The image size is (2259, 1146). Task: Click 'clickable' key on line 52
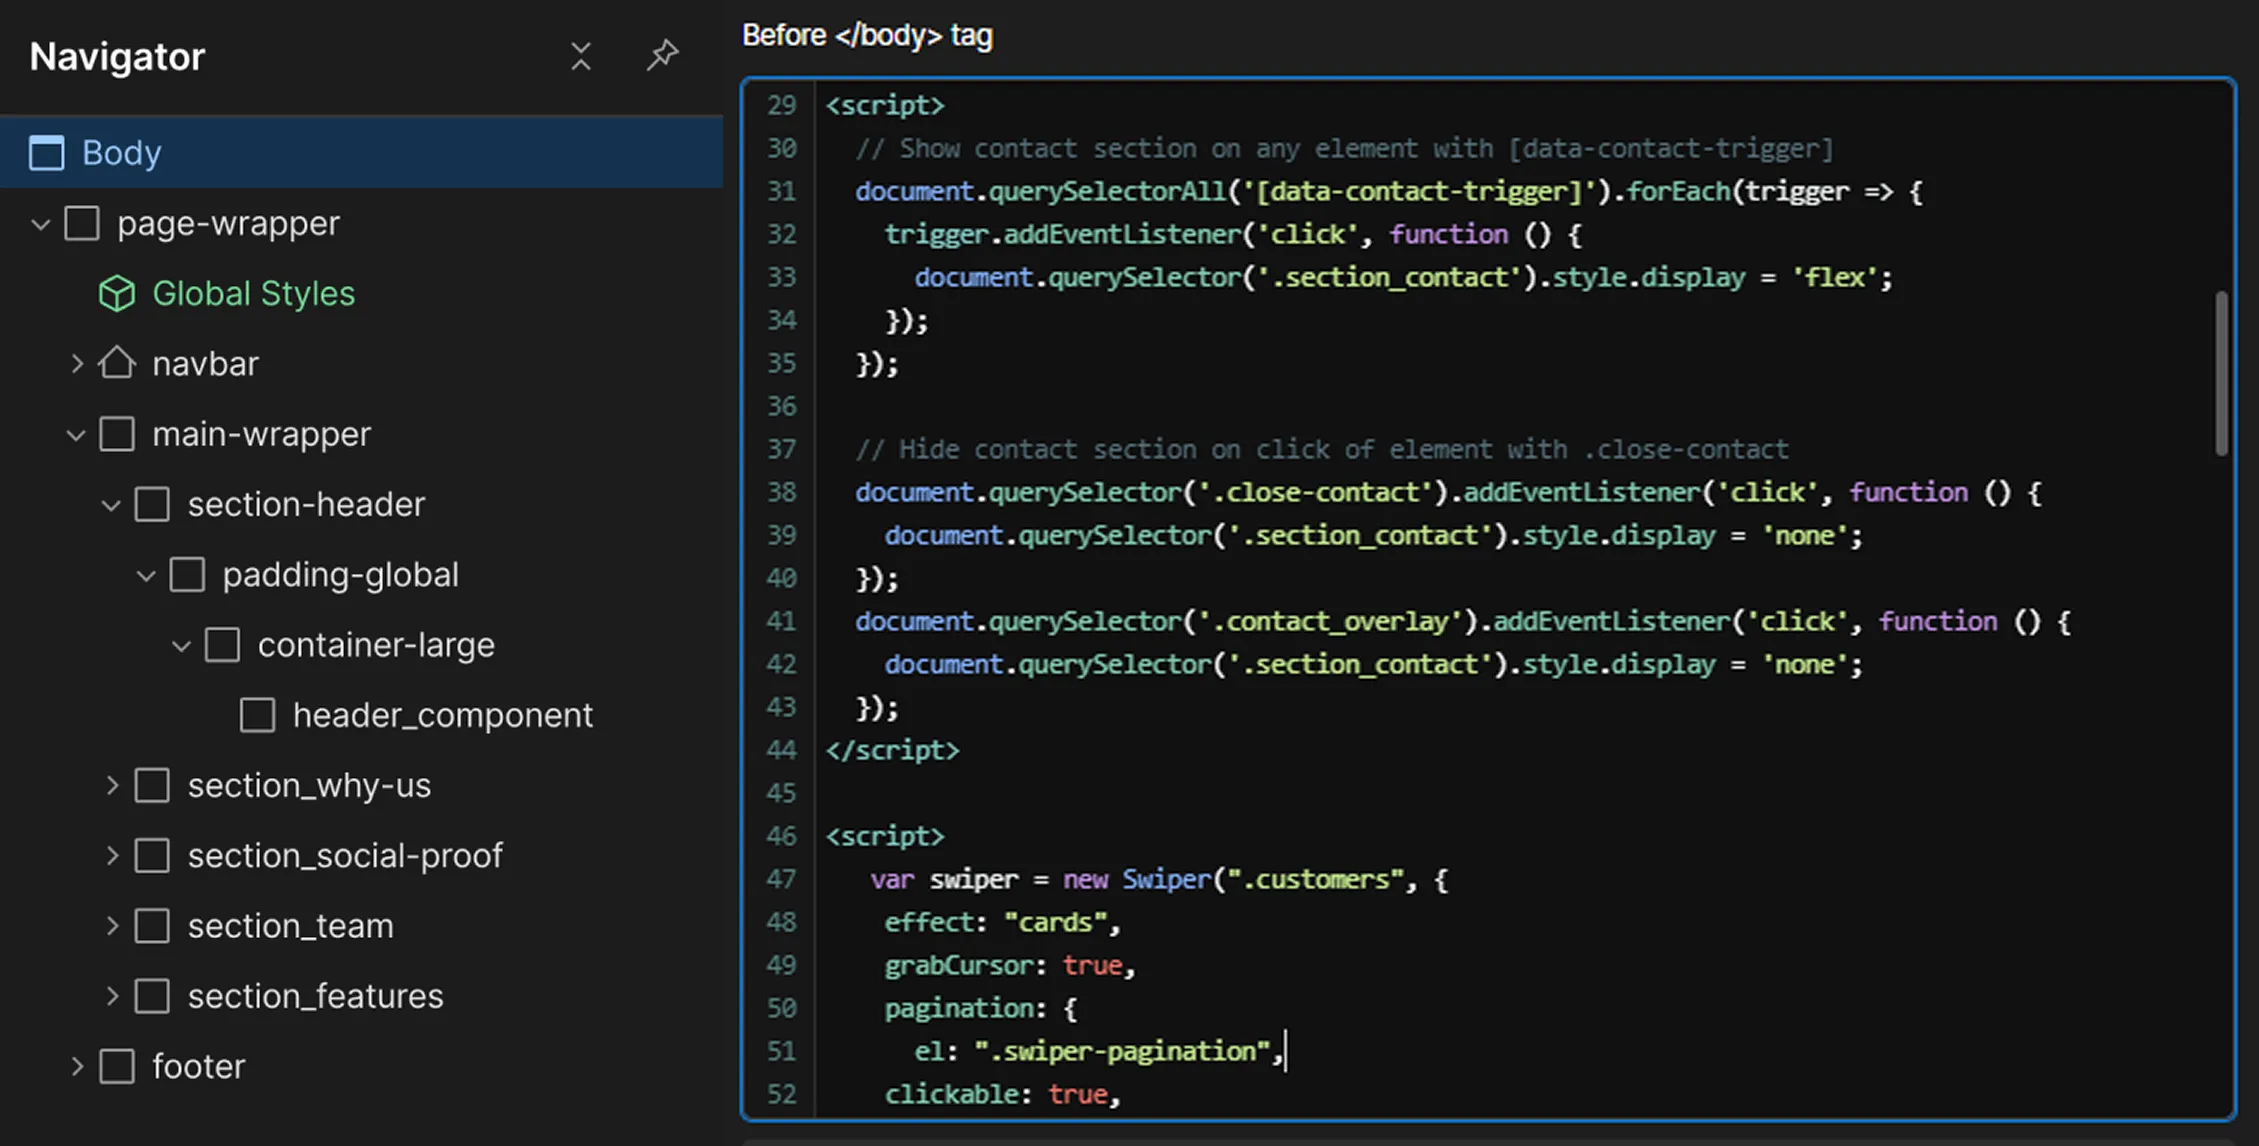952,1094
